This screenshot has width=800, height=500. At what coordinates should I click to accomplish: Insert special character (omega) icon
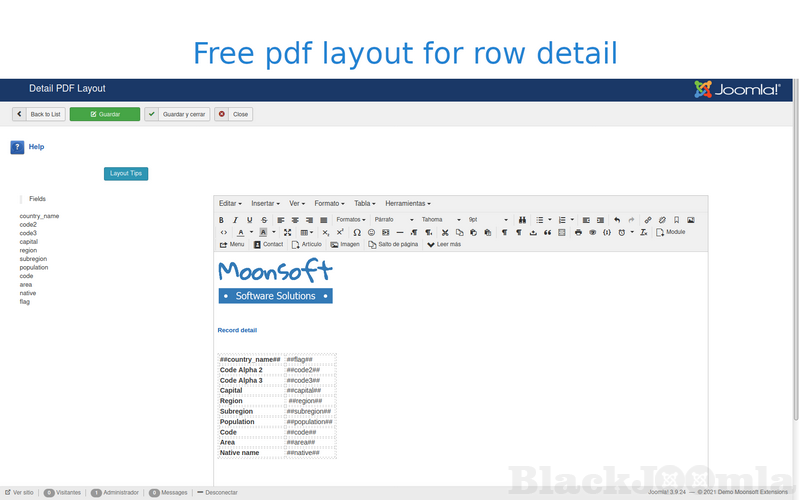point(357,232)
